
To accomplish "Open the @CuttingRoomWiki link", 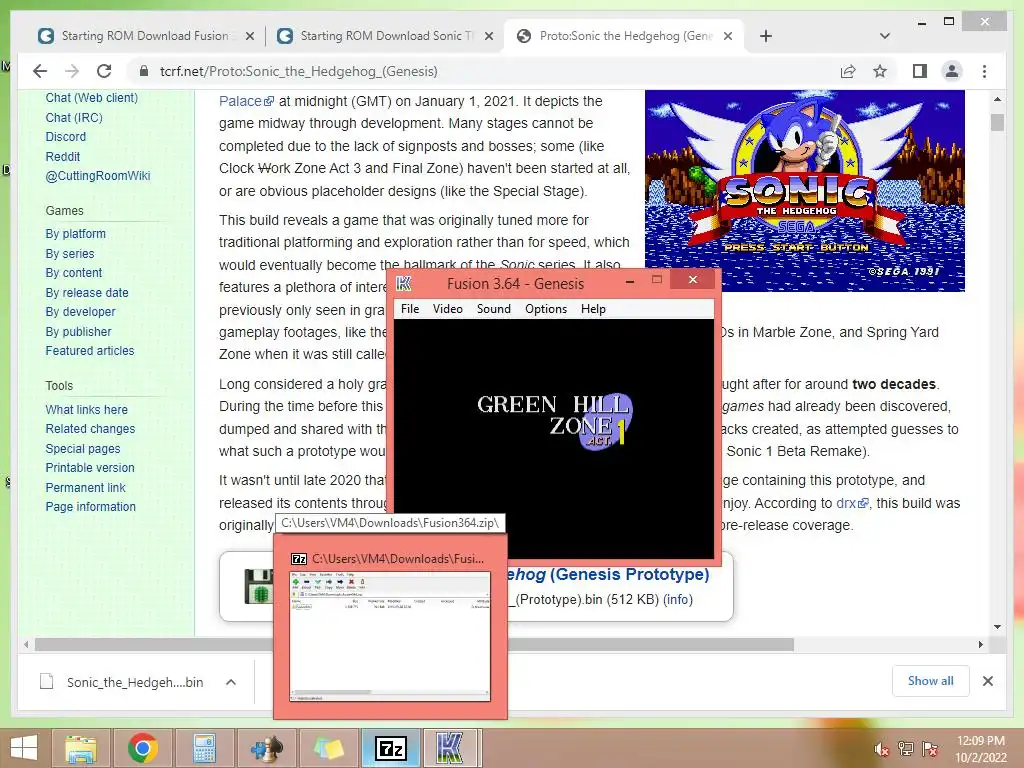I will click(98, 176).
